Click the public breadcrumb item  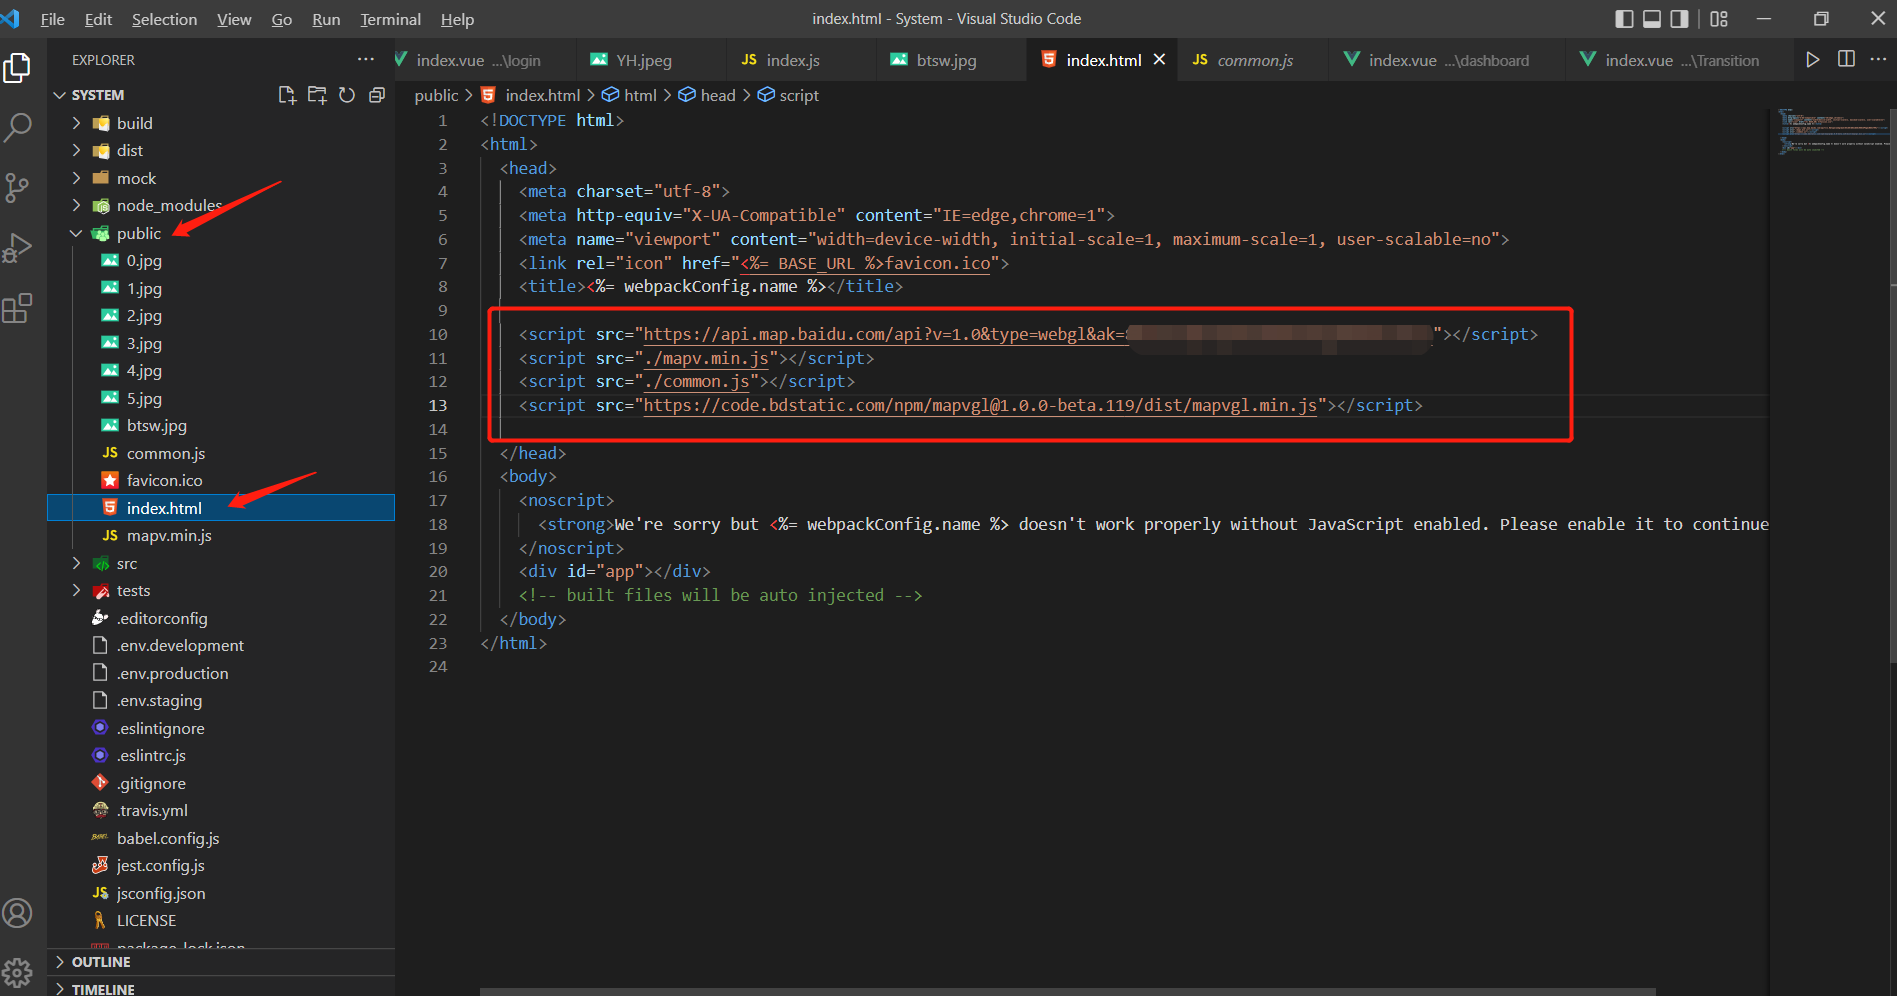coord(436,95)
